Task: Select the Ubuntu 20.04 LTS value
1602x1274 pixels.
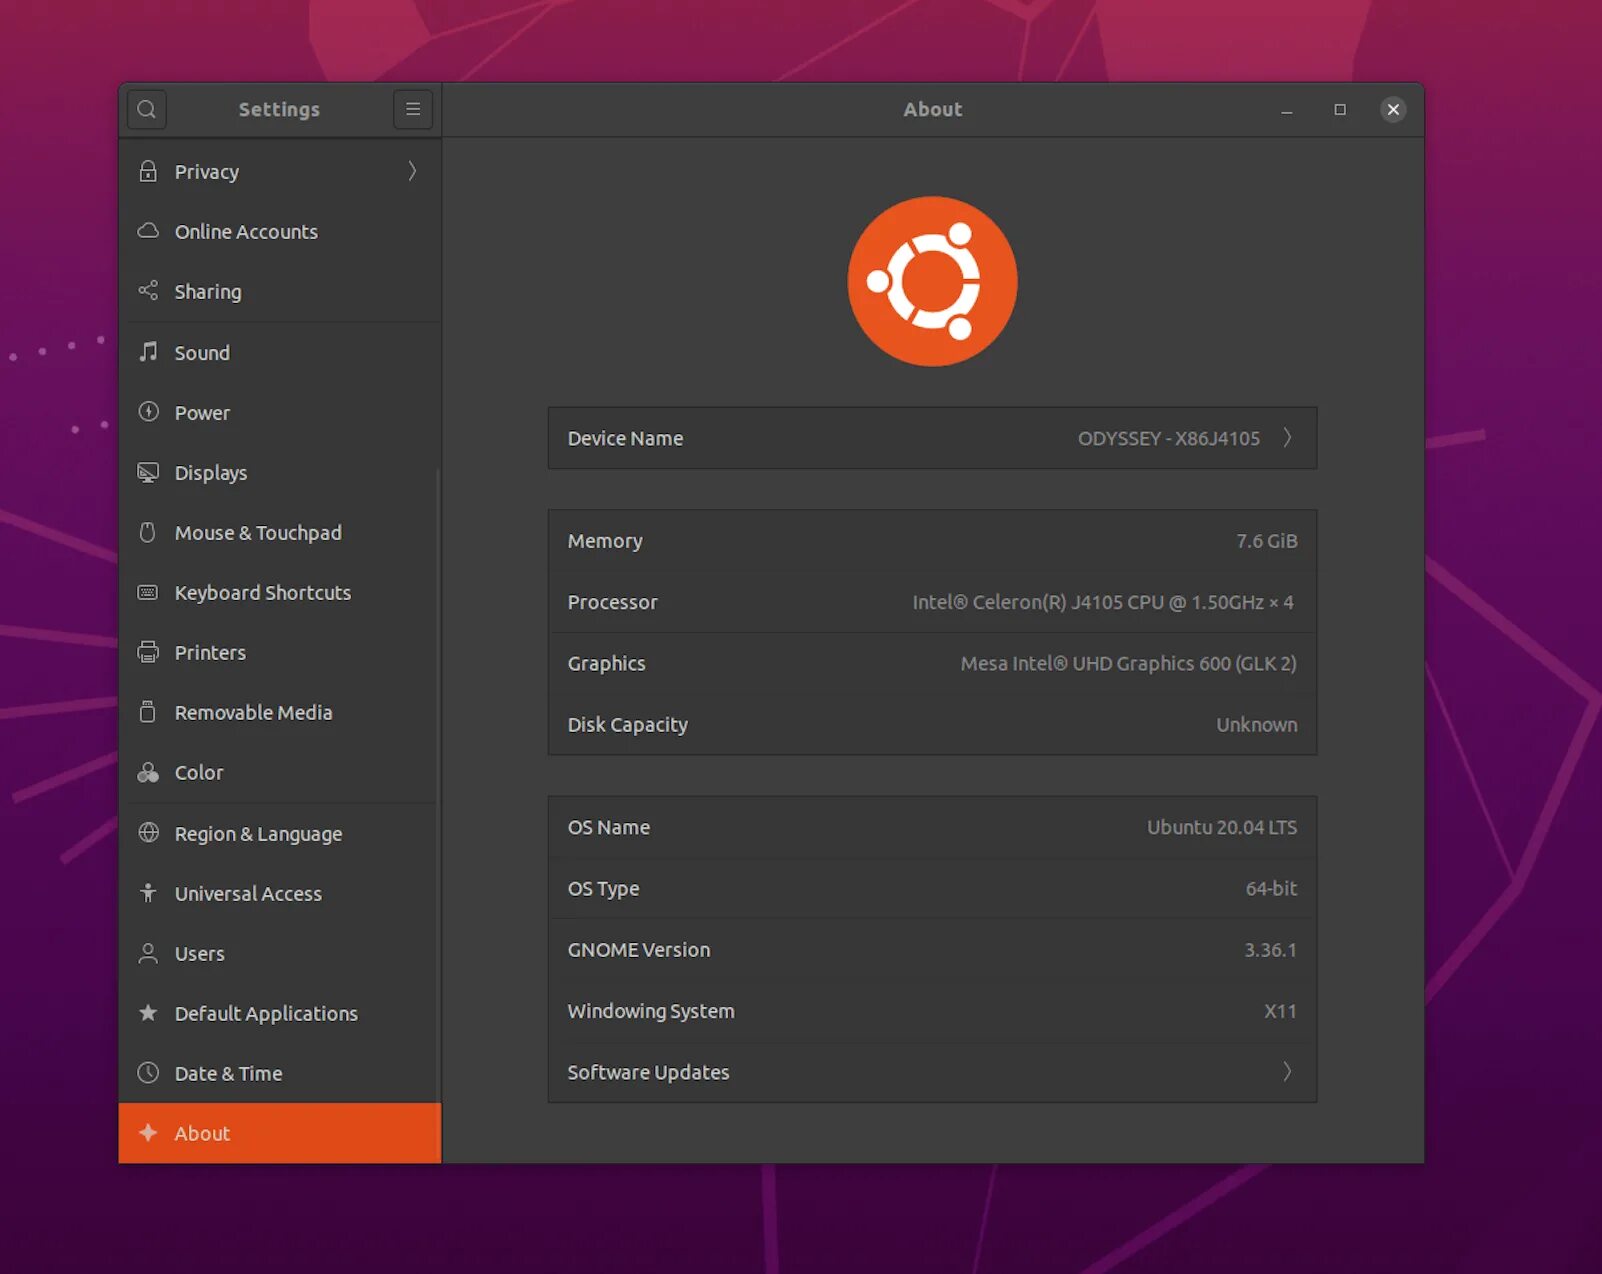Action: (1222, 827)
